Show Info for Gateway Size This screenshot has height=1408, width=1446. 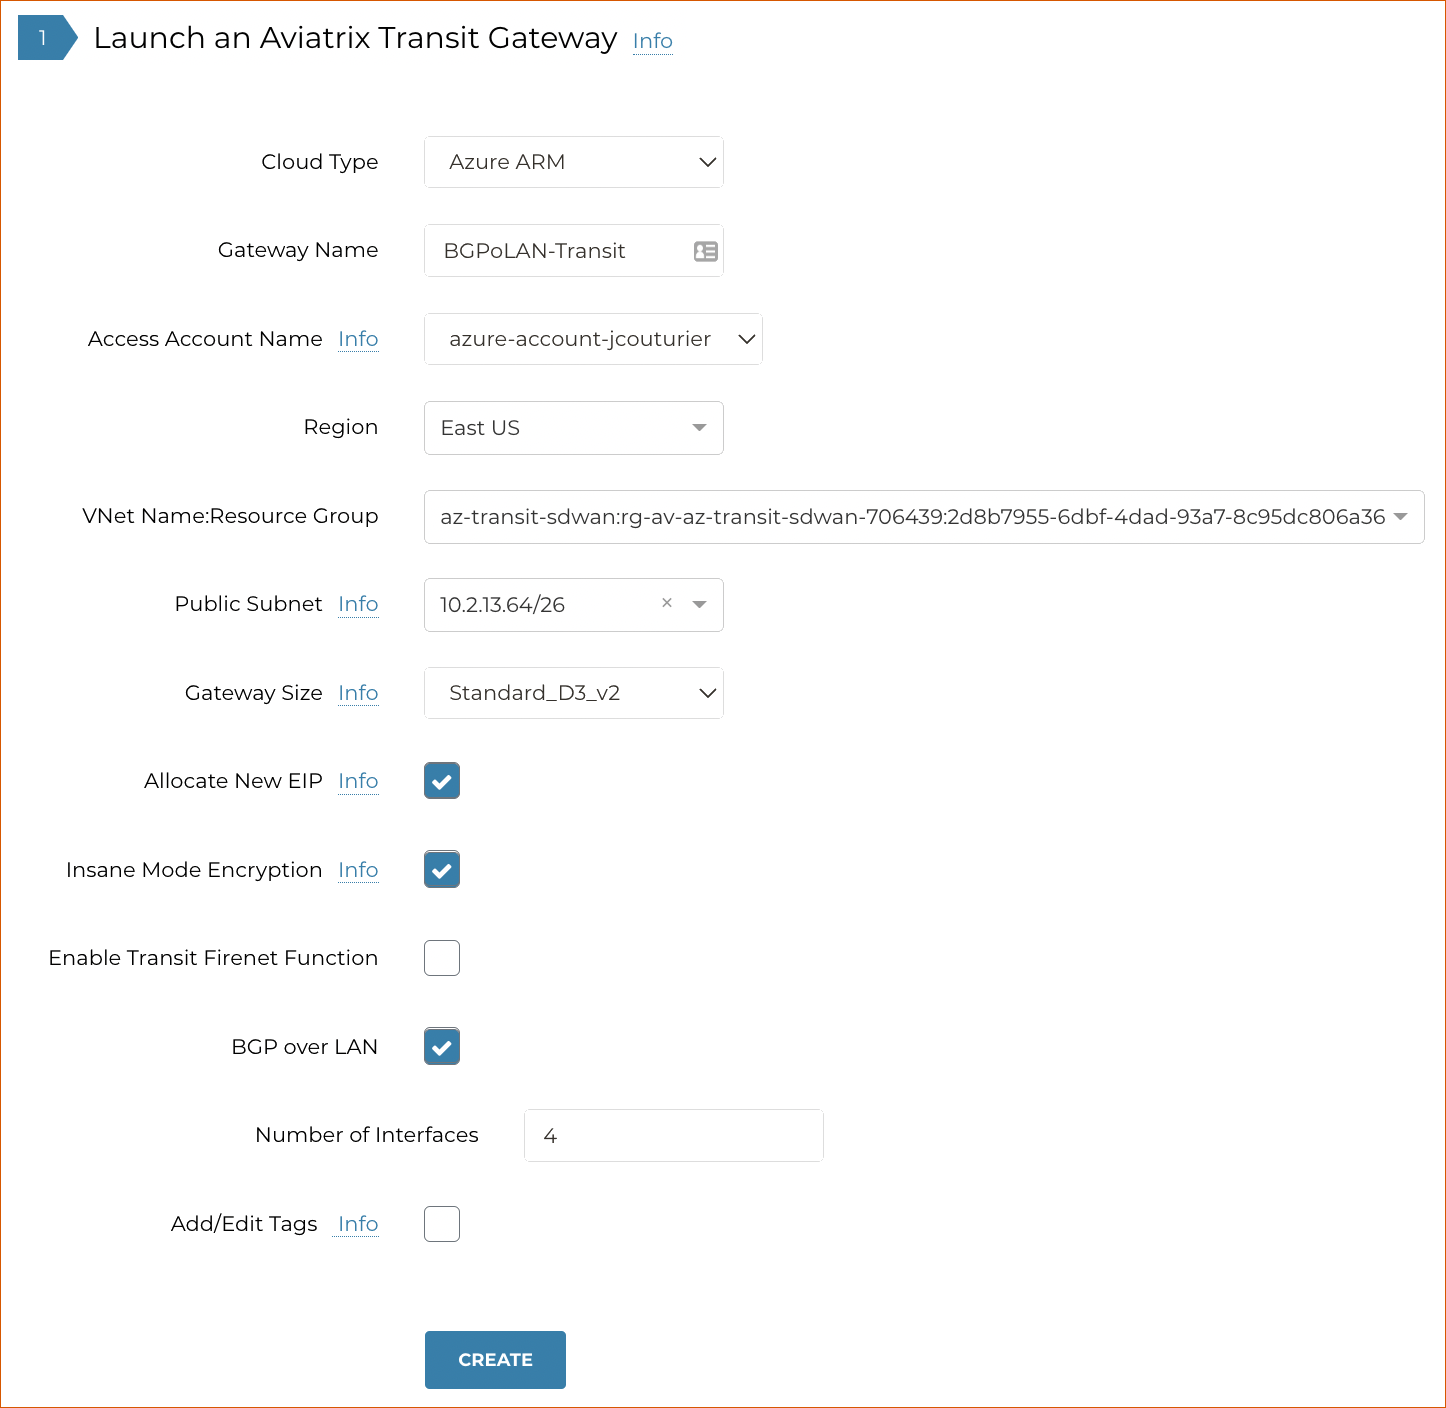[x=358, y=693]
